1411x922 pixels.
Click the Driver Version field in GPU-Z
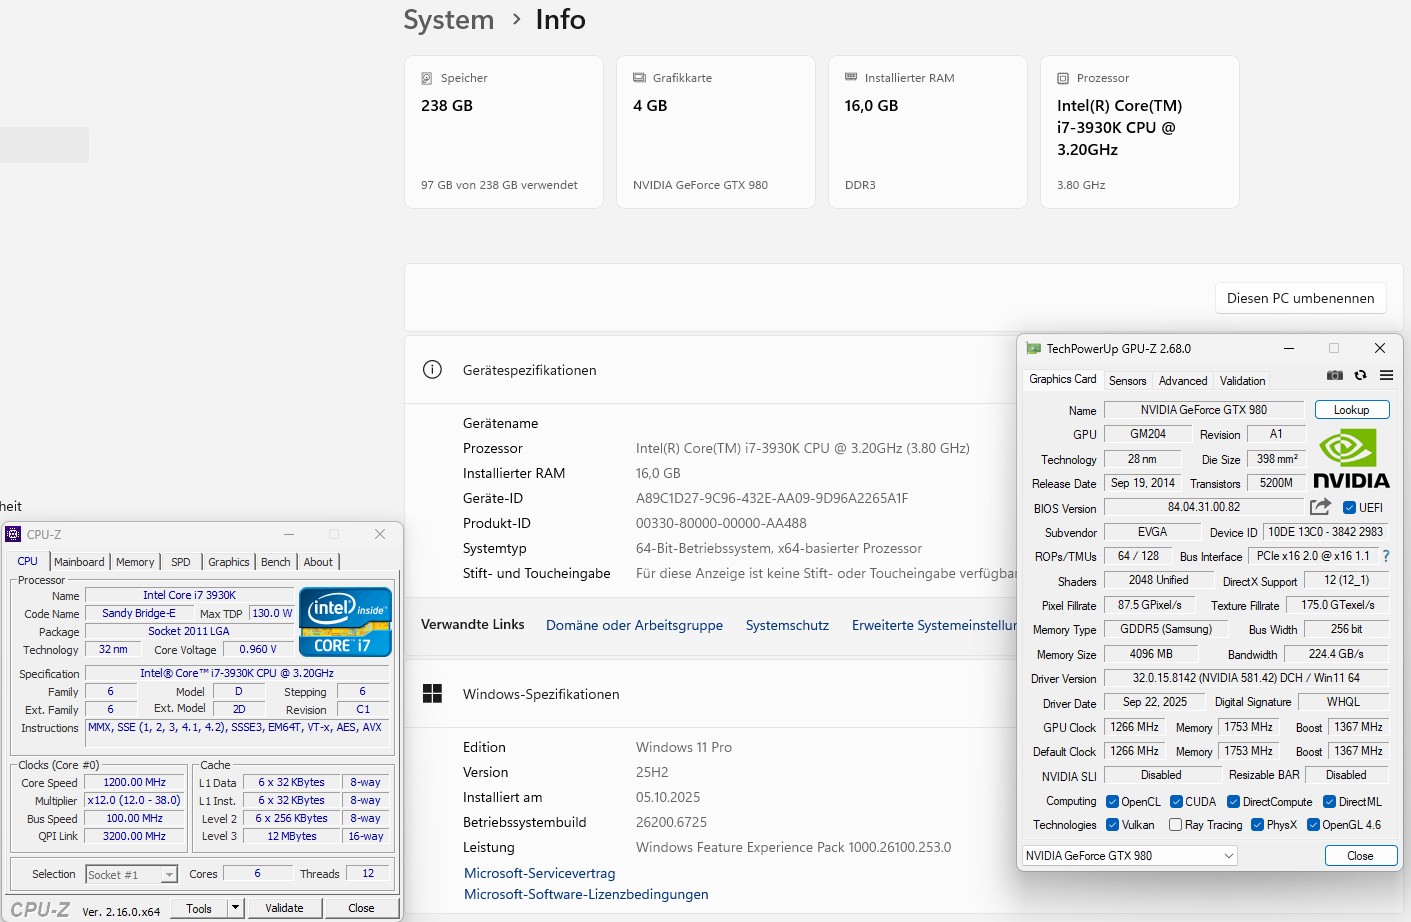click(1246, 678)
